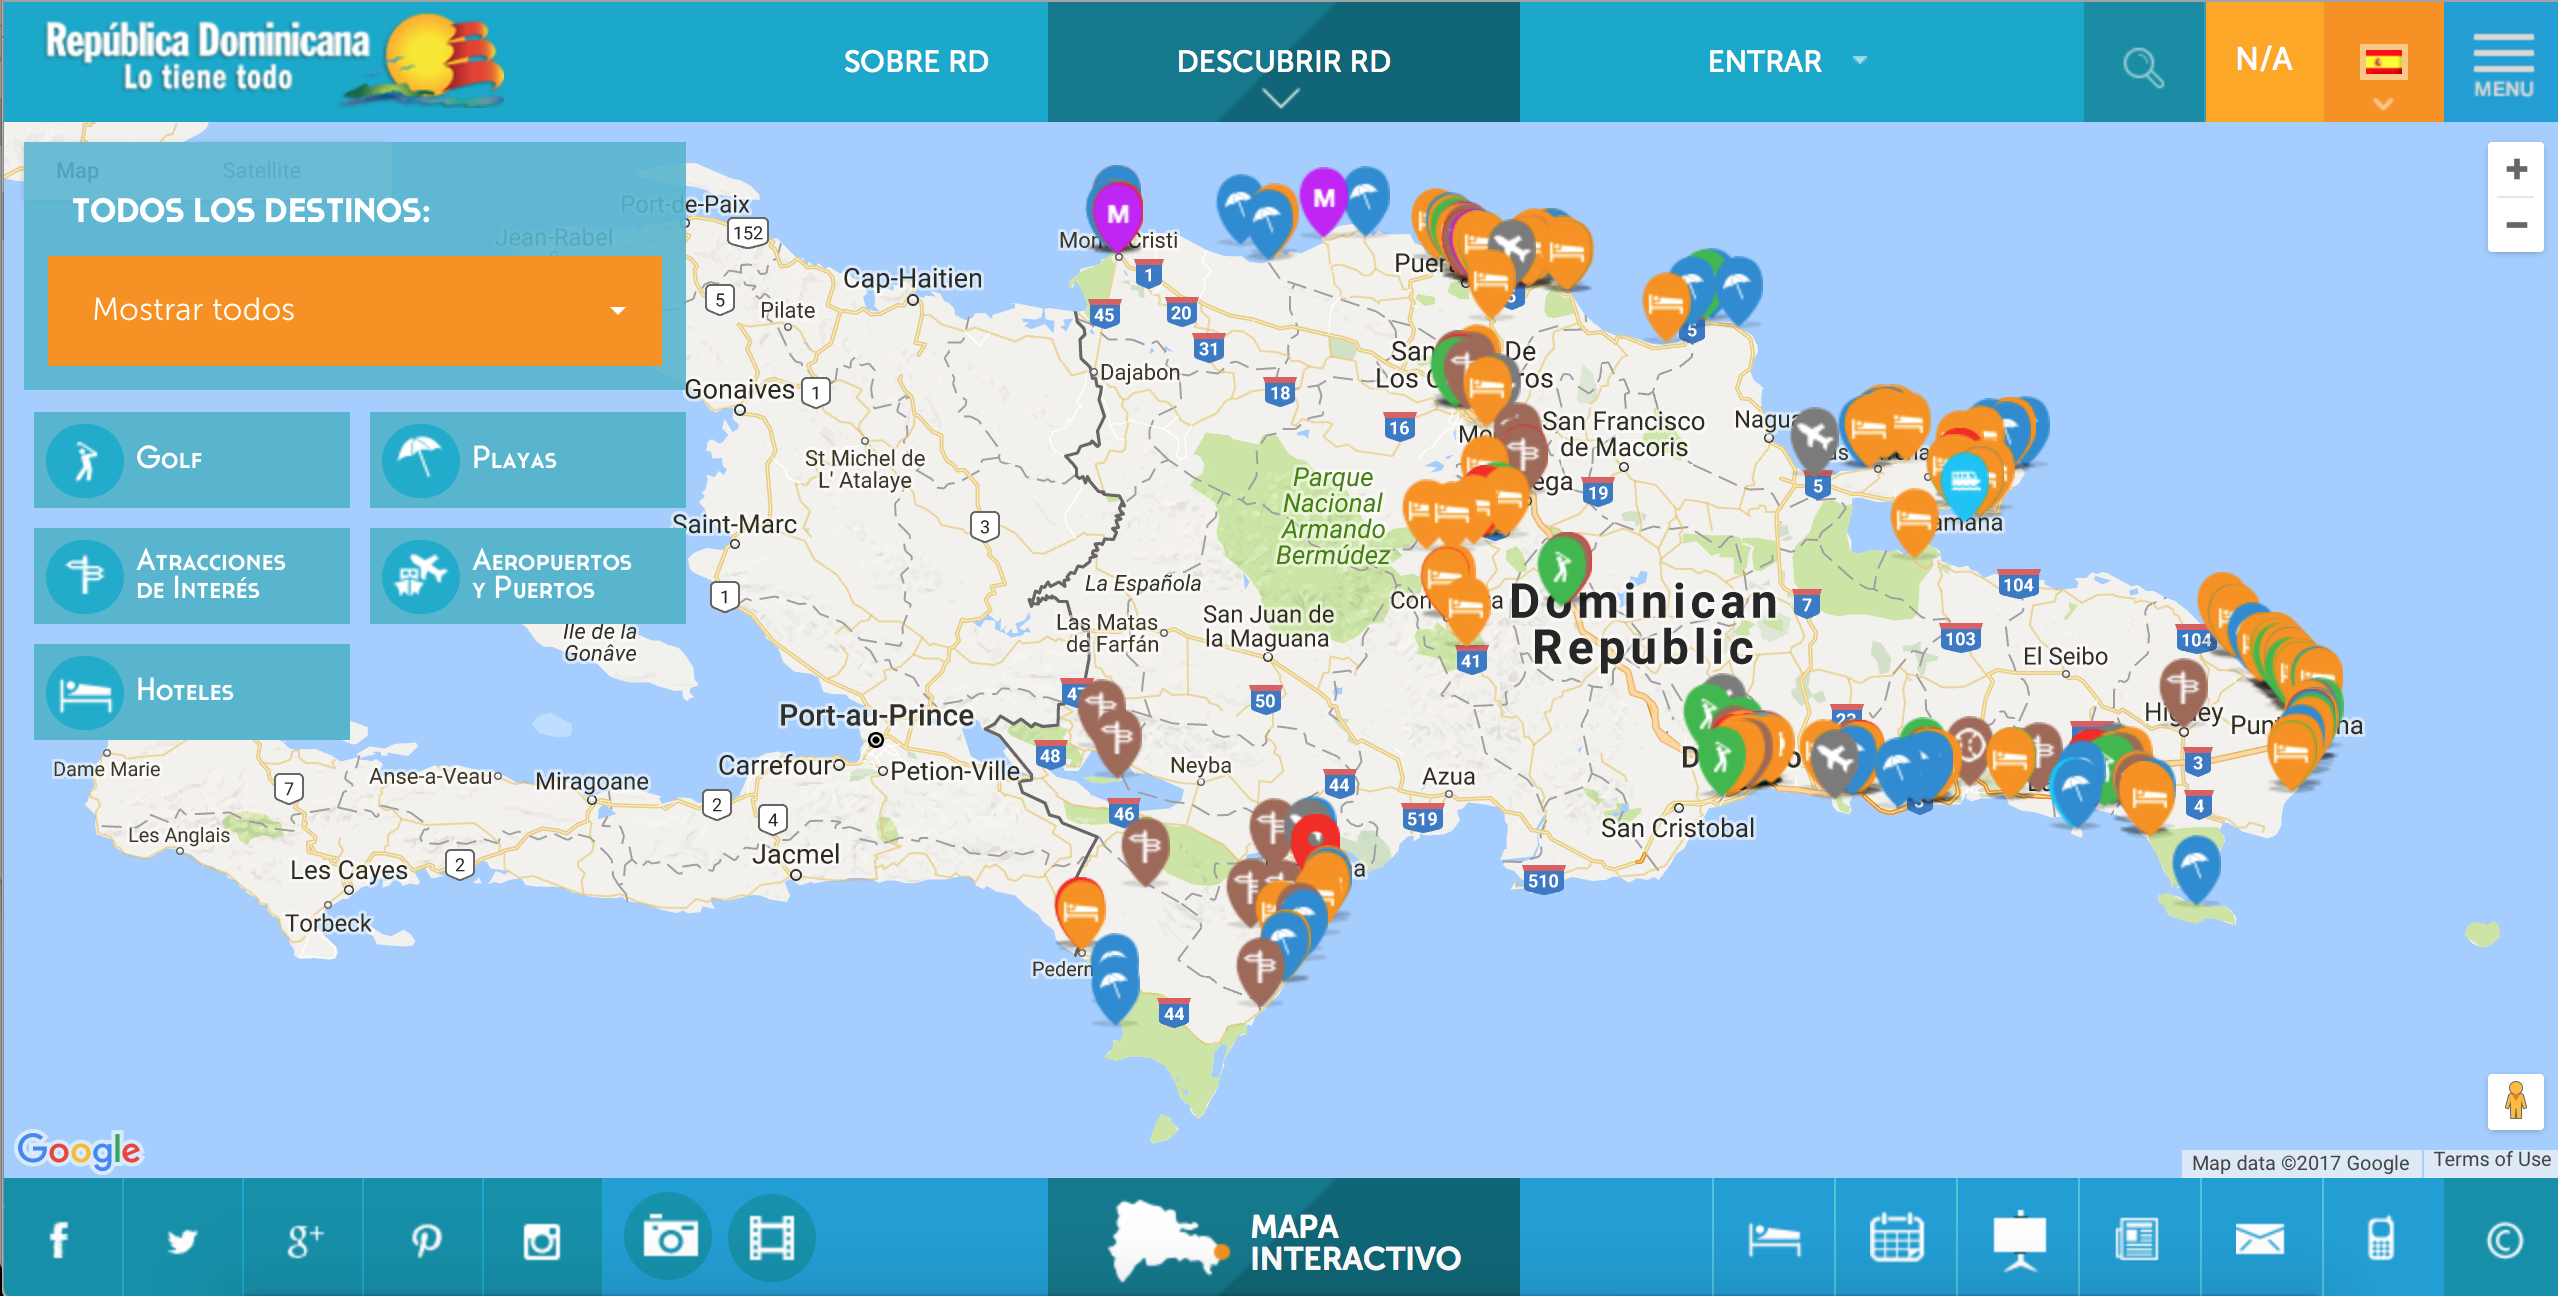
Task: Toggle the Golf category filter
Action: (192, 459)
